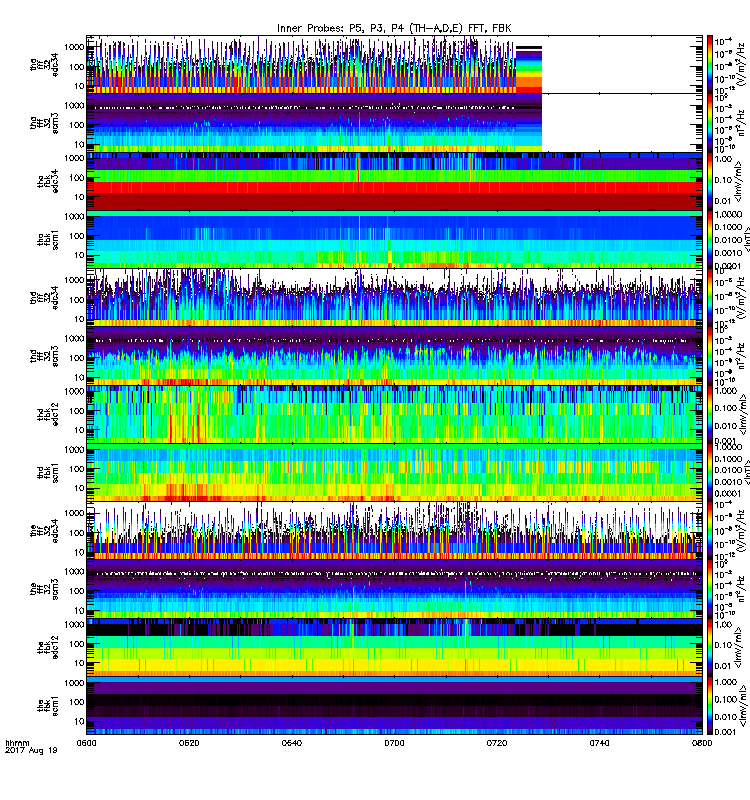Click the (V/m)²/Hz unit label of tha fff edc34
Image resolution: width=750 pixels, height=800 pixels.
tap(741, 65)
